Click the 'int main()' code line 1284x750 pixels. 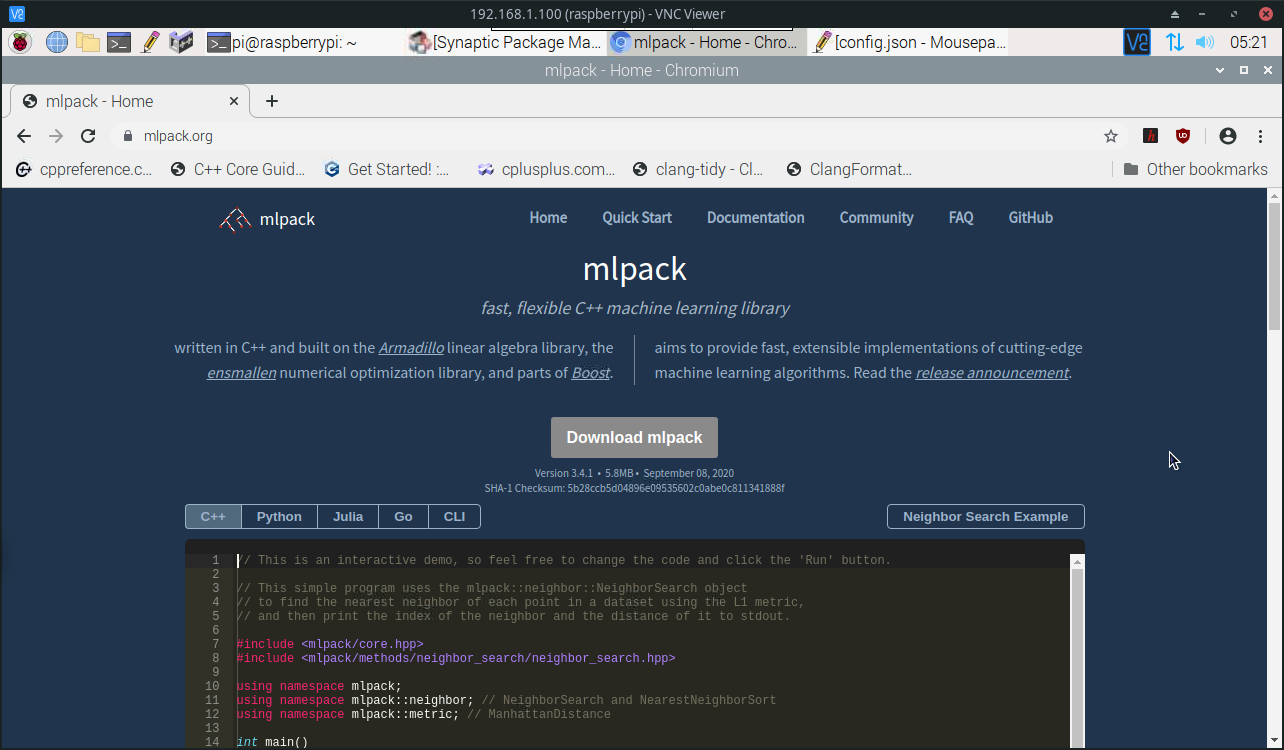(272, 742)
